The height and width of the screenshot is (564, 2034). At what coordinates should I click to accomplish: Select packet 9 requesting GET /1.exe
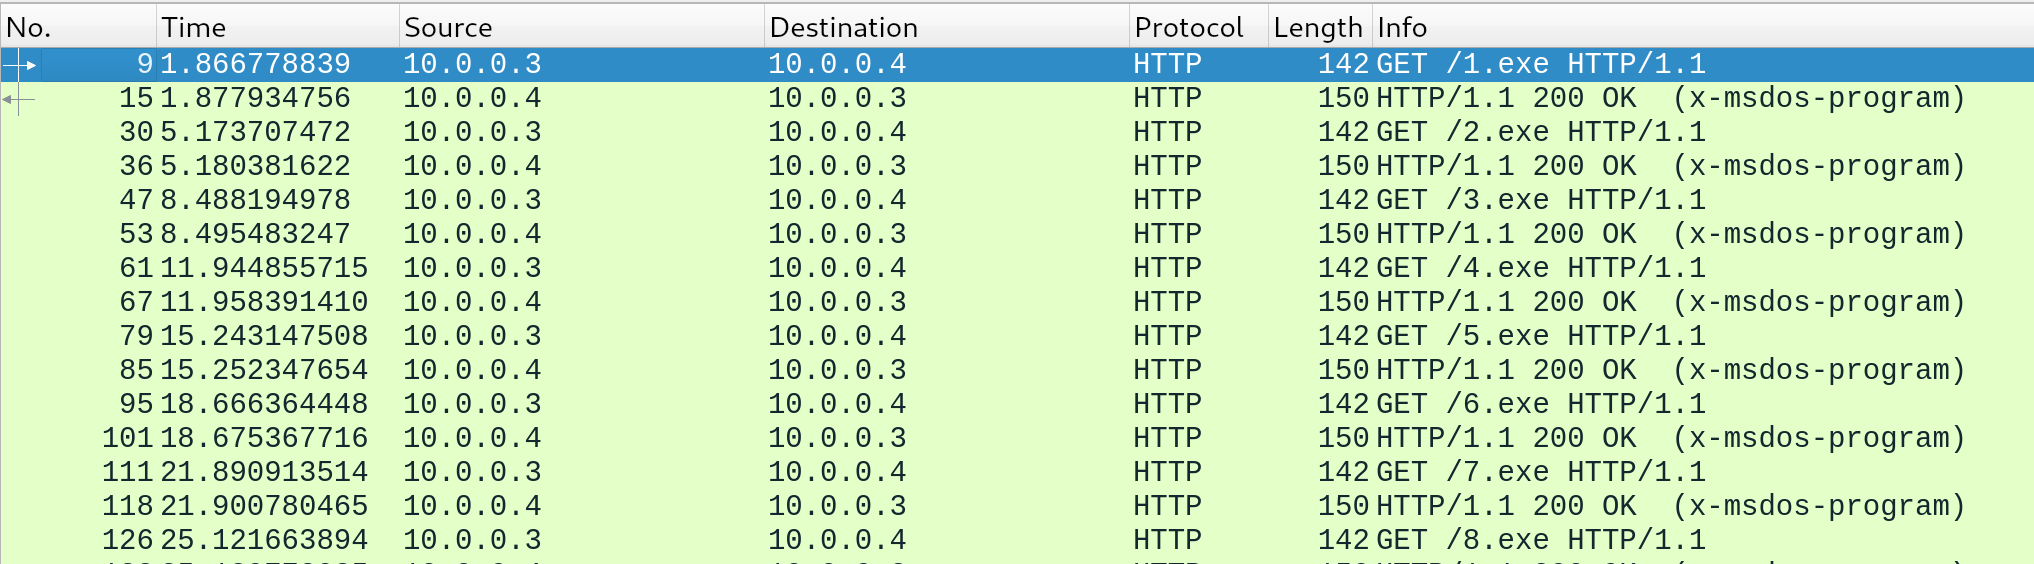[1540, 64]
